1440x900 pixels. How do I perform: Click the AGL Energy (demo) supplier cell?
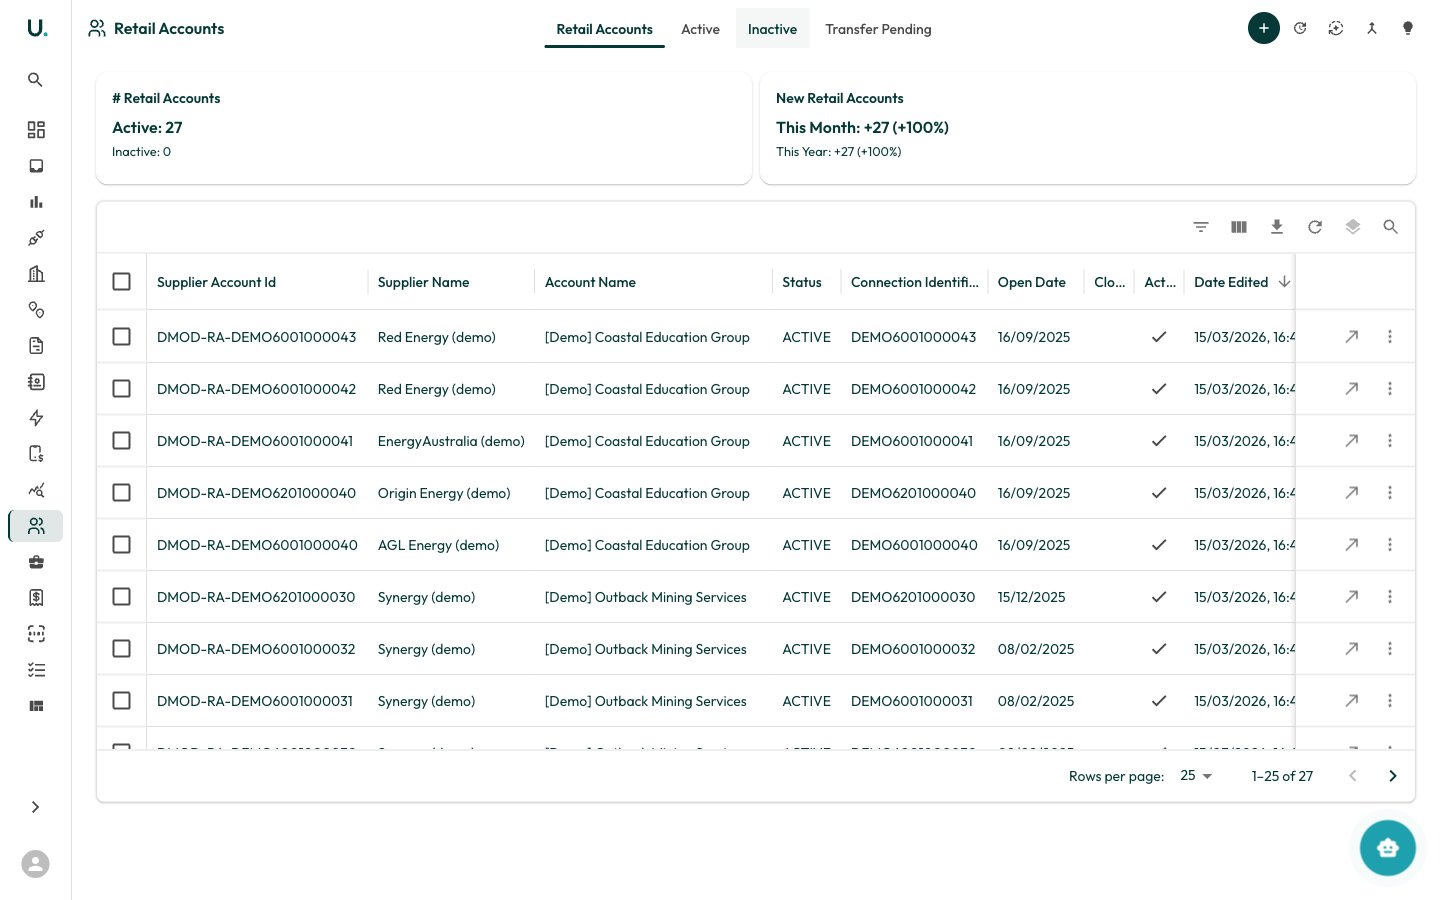[438, 545]
